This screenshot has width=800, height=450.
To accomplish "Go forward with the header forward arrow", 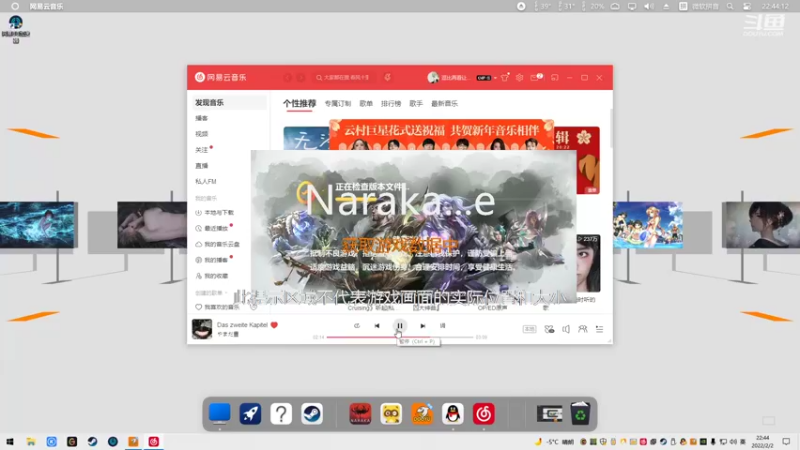I will point(301,78).
